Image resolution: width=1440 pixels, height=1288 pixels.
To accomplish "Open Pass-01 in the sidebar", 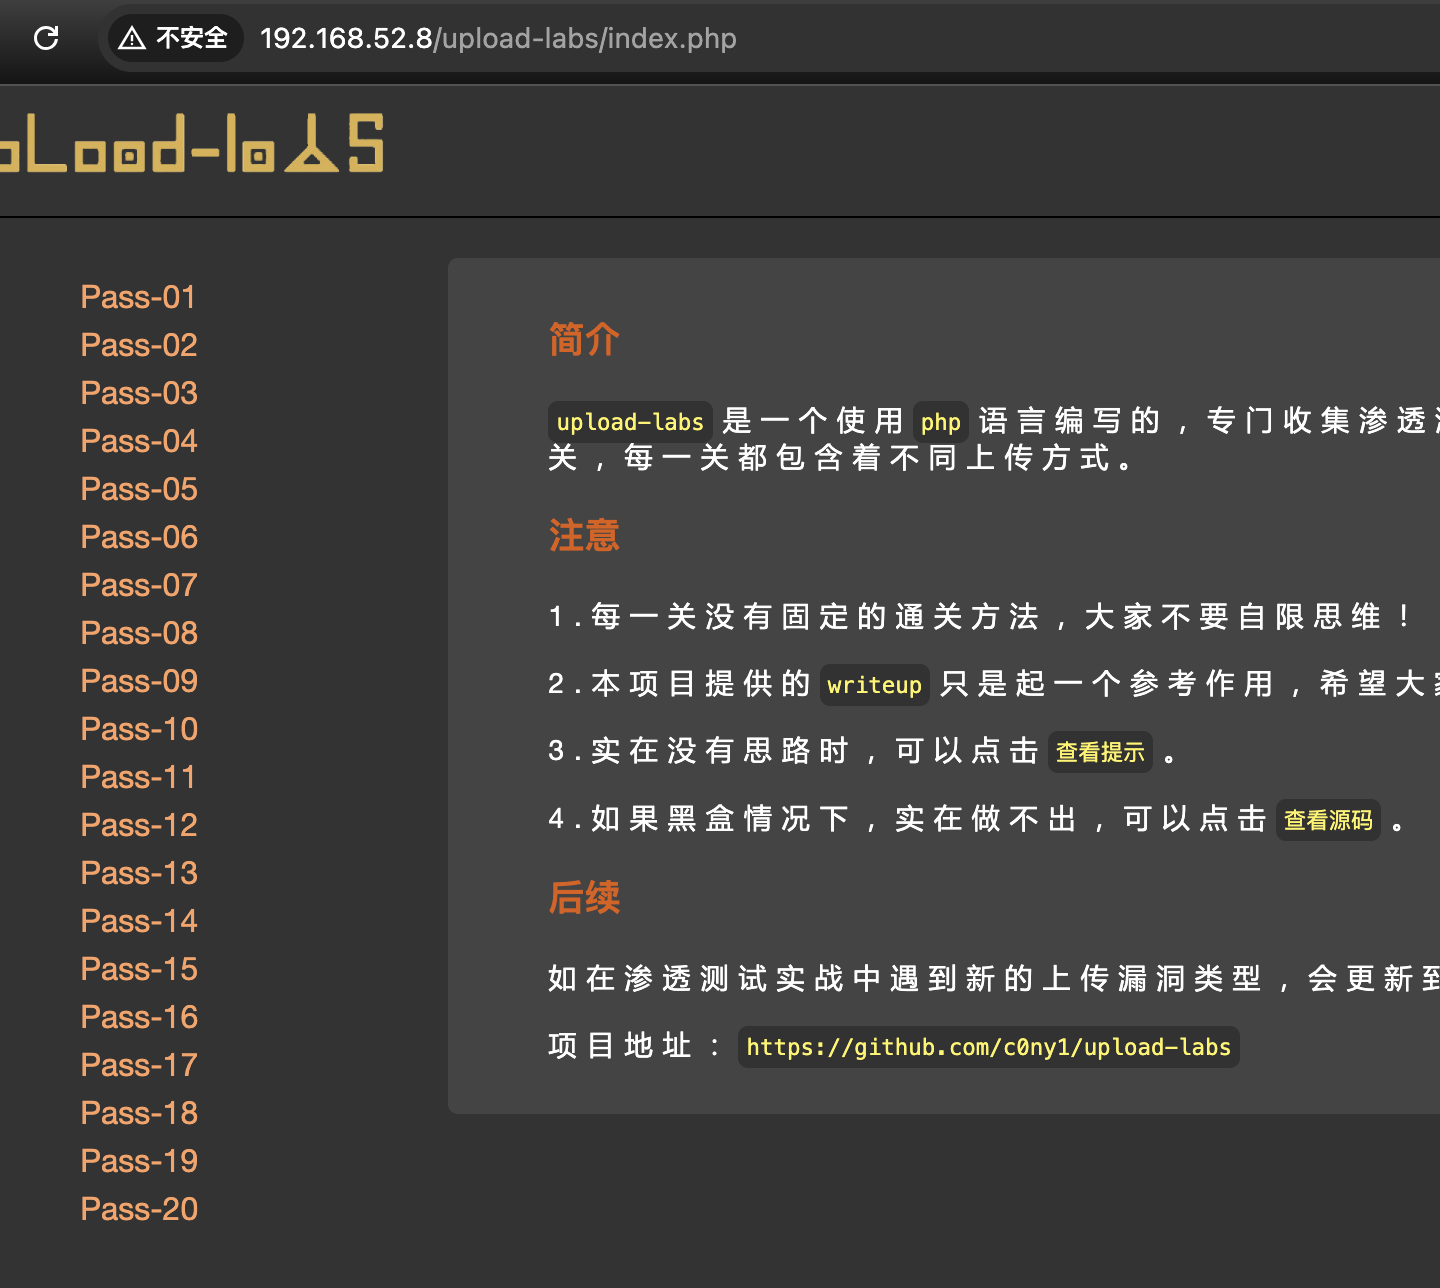I will 138,297.
